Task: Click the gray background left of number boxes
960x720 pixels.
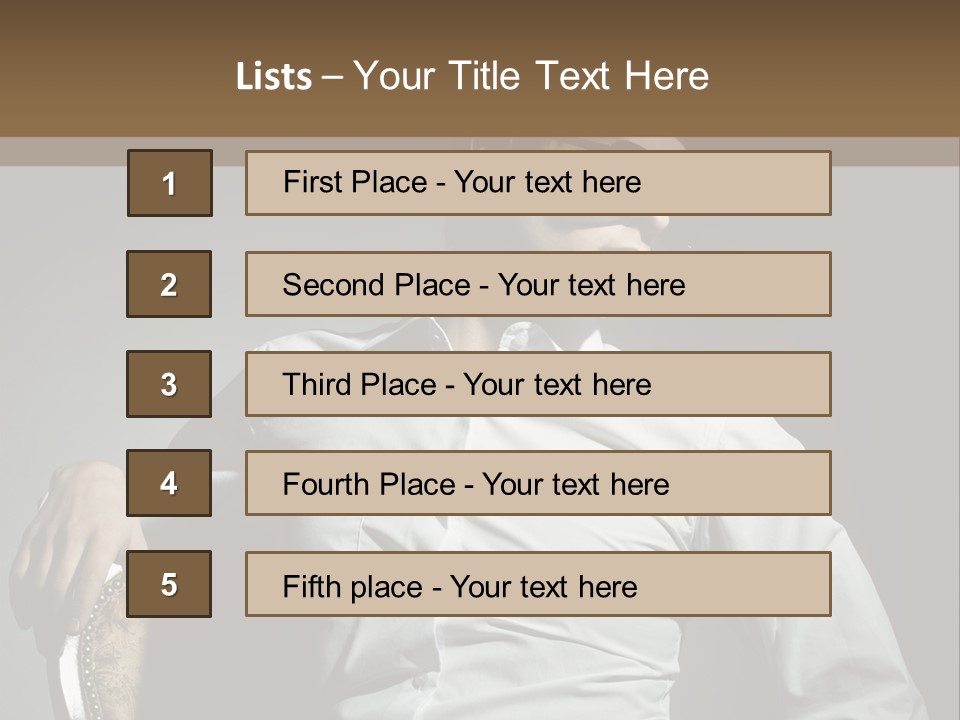Action: (x=60, y=300)
